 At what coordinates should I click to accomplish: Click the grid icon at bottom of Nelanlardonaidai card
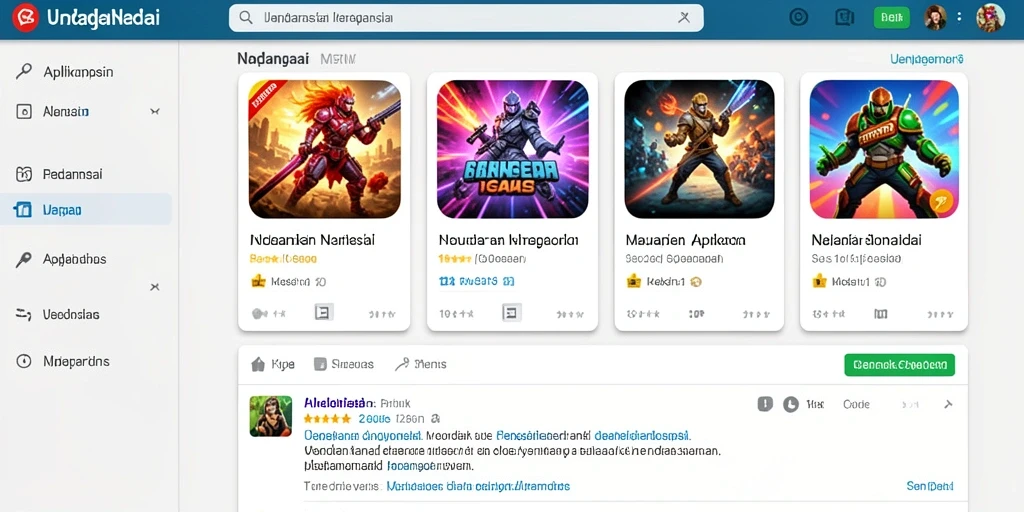pyautogui.click(x=881, y=314)
